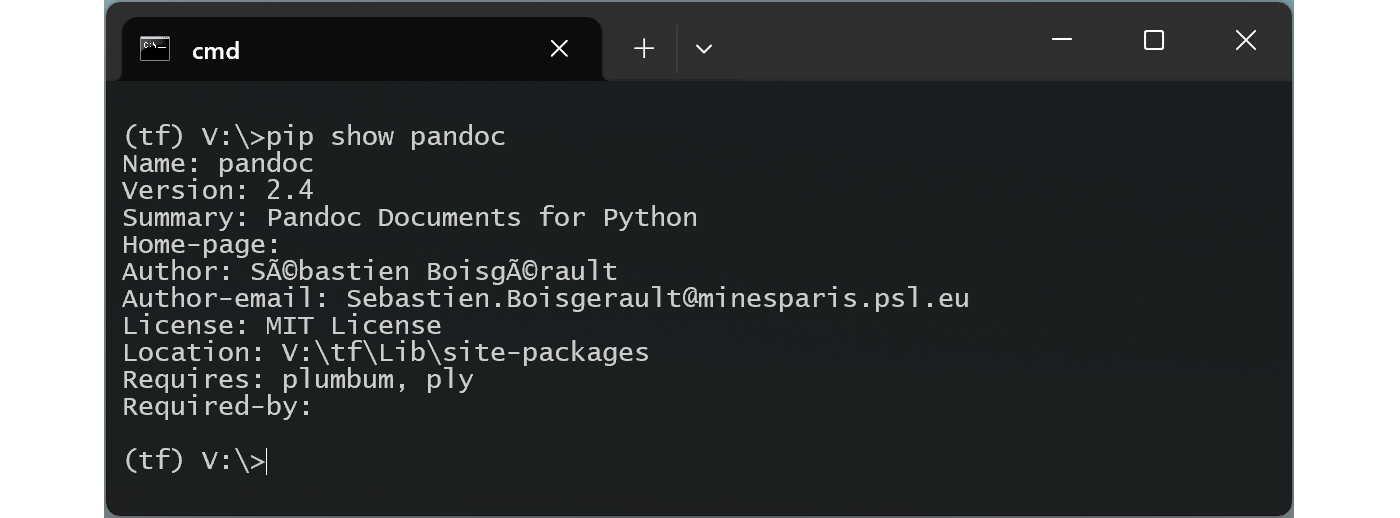Click the "Version: 2.4" output line
The height and width of the screenshot is (518, 1400).
(x=218, y=190)
